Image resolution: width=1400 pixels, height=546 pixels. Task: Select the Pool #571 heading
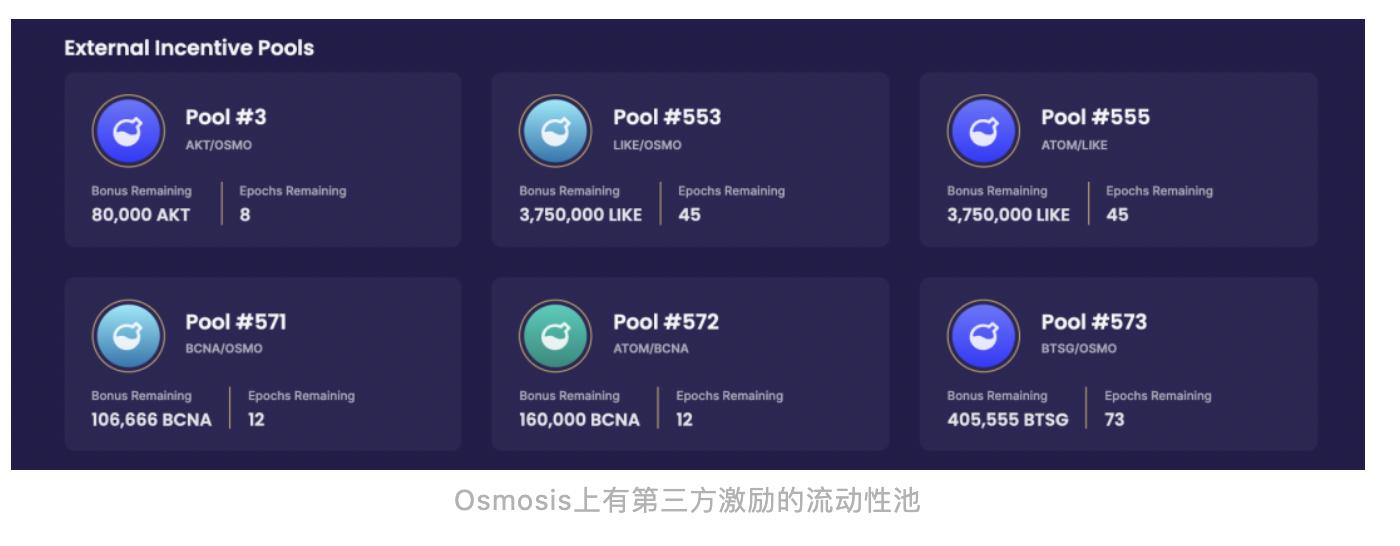click(x=236, y=322)
